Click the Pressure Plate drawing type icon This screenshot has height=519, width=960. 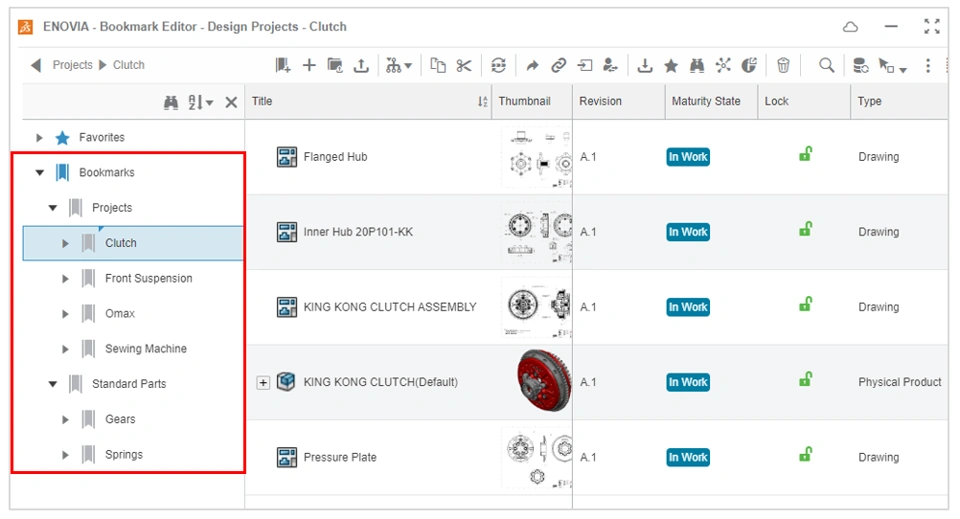click(x=287, y=457)
